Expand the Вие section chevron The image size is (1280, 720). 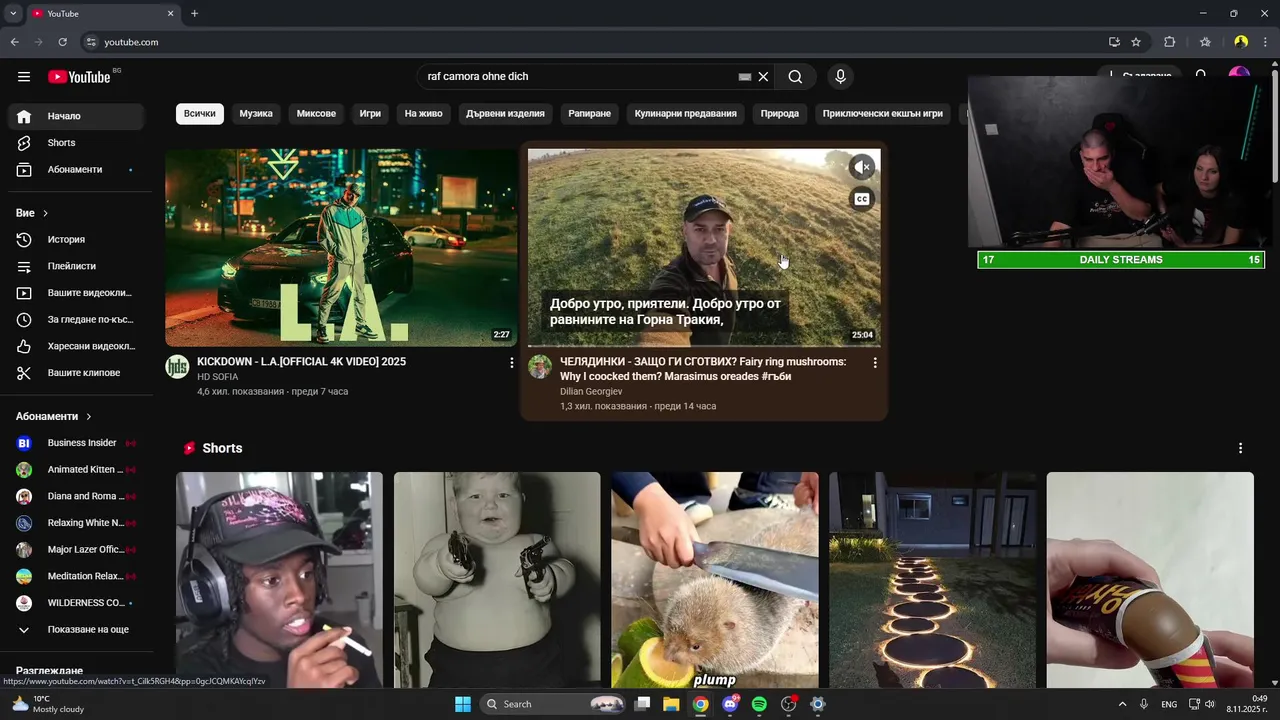coord(45,213)
